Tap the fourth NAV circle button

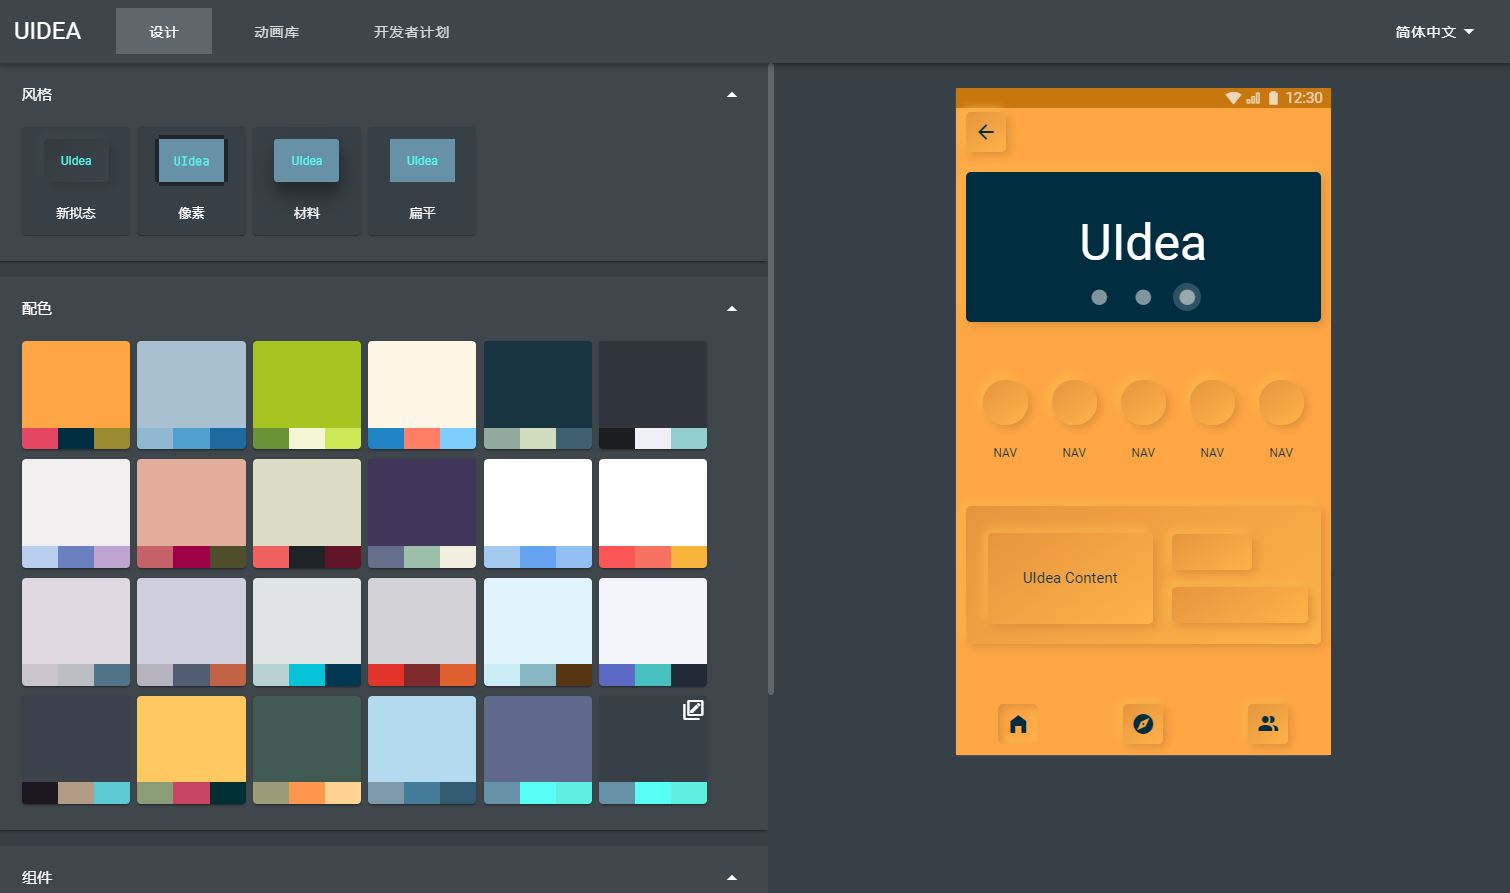(1212, 403)
